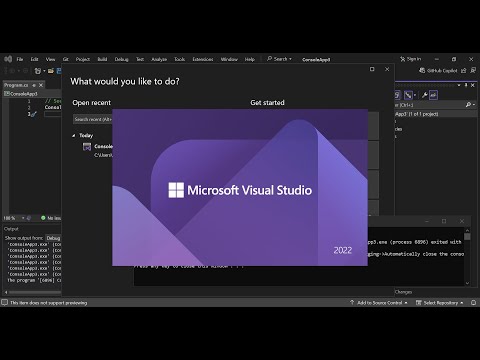
Task: Click the Save toolbar icon
Action: [59, 71]
